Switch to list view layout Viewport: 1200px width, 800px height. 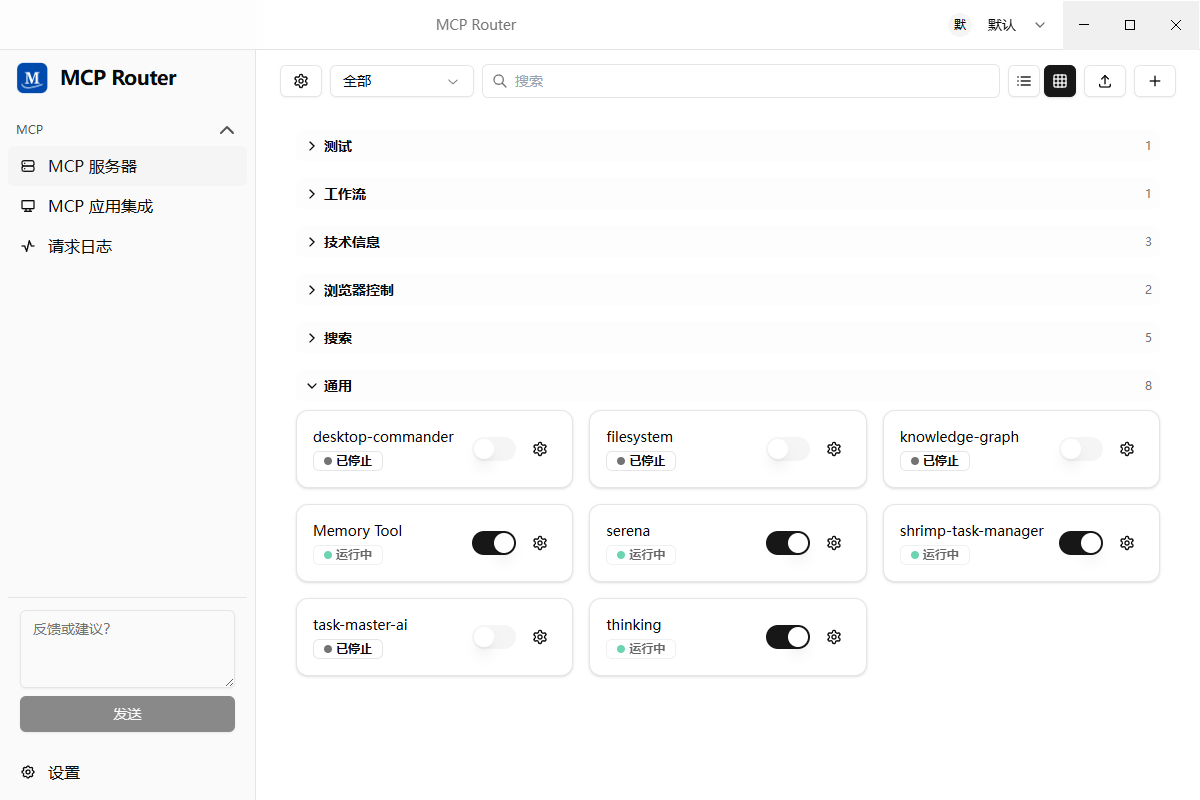[x=1024, y=81]
